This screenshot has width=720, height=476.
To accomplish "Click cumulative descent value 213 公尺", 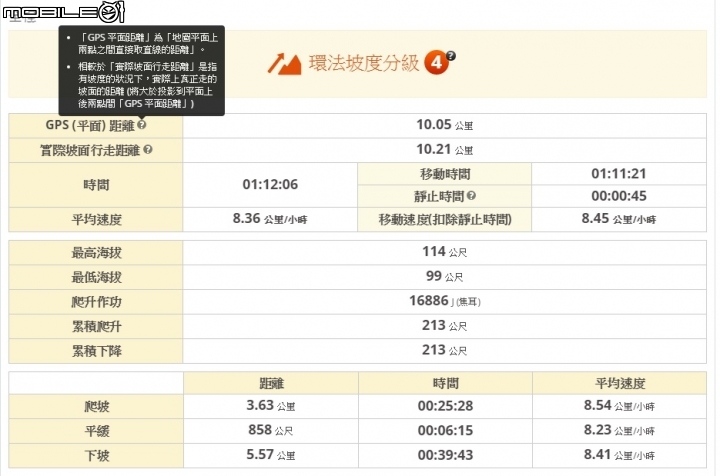I will coord(444,351).
